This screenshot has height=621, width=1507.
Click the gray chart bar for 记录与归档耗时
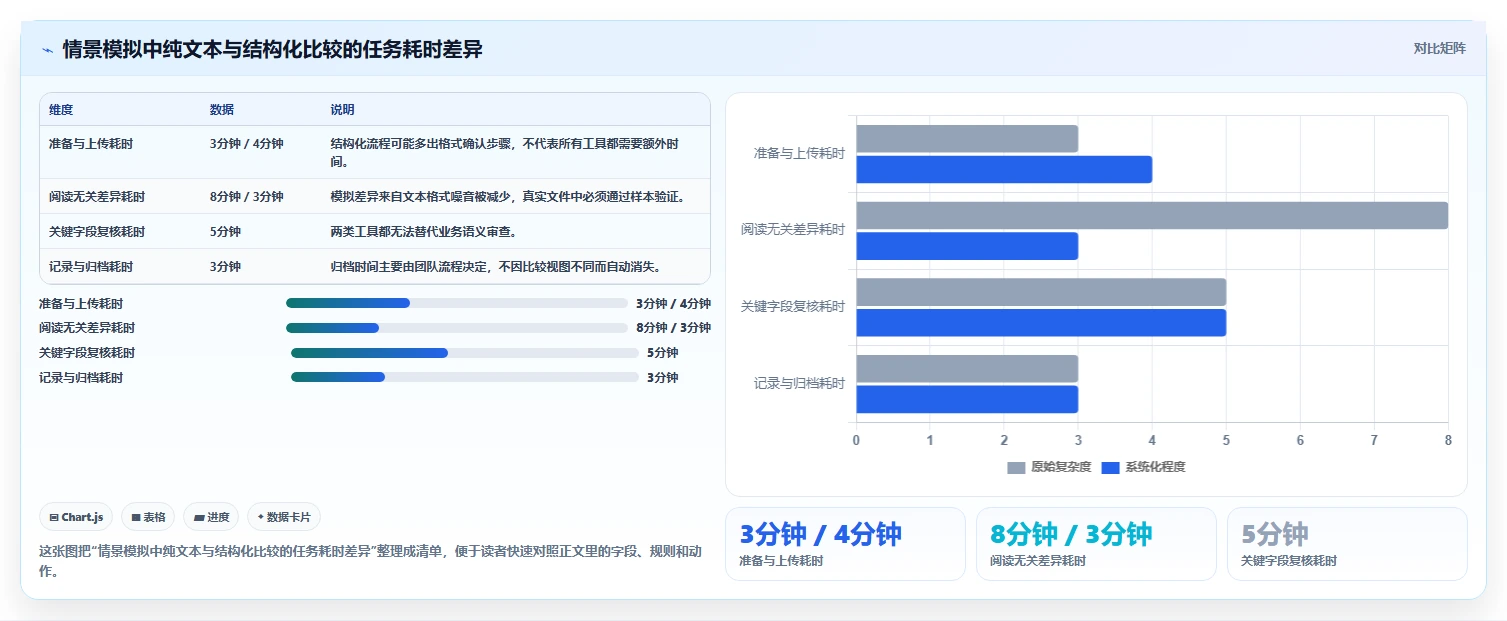[x=967, y=368]
